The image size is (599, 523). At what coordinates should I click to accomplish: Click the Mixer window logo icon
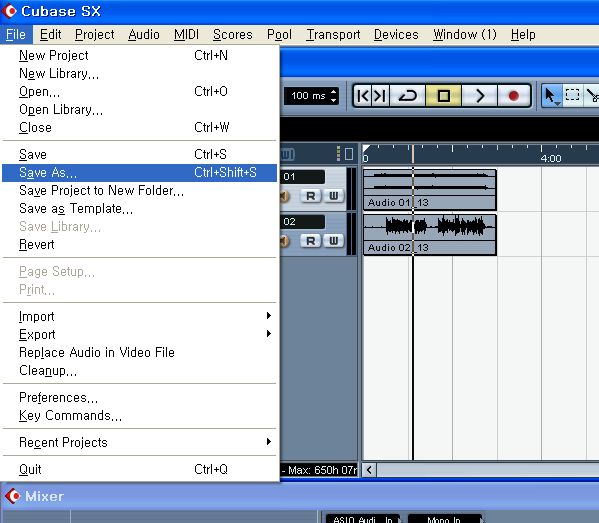[x=13, y=496]
